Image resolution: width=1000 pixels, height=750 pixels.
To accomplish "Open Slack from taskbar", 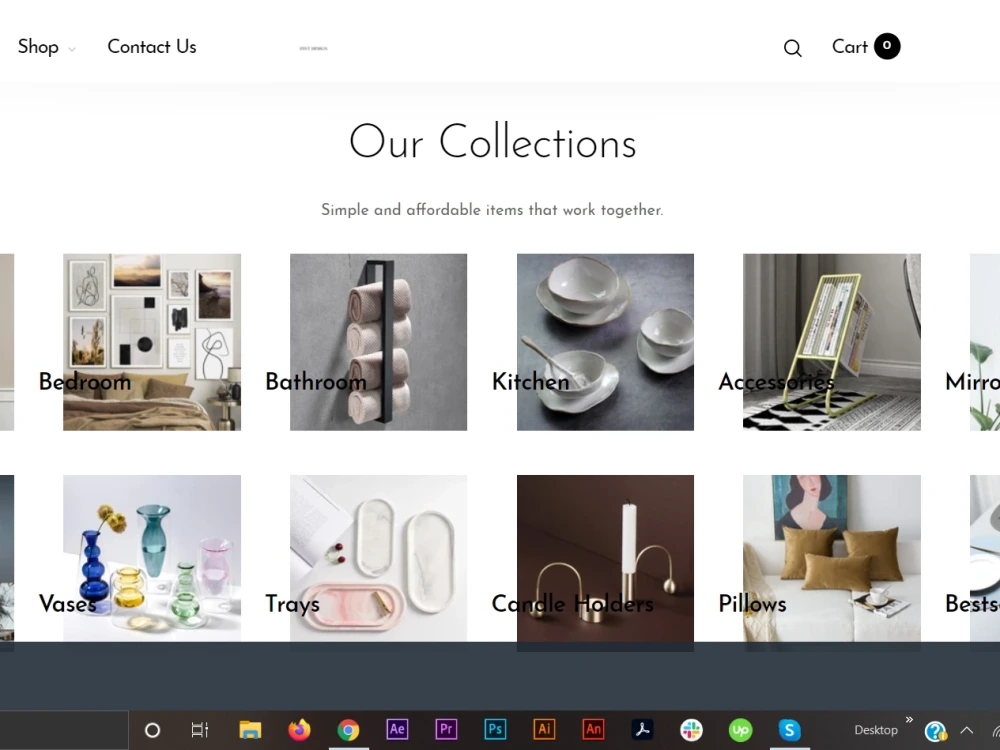I will pos(691,730).
